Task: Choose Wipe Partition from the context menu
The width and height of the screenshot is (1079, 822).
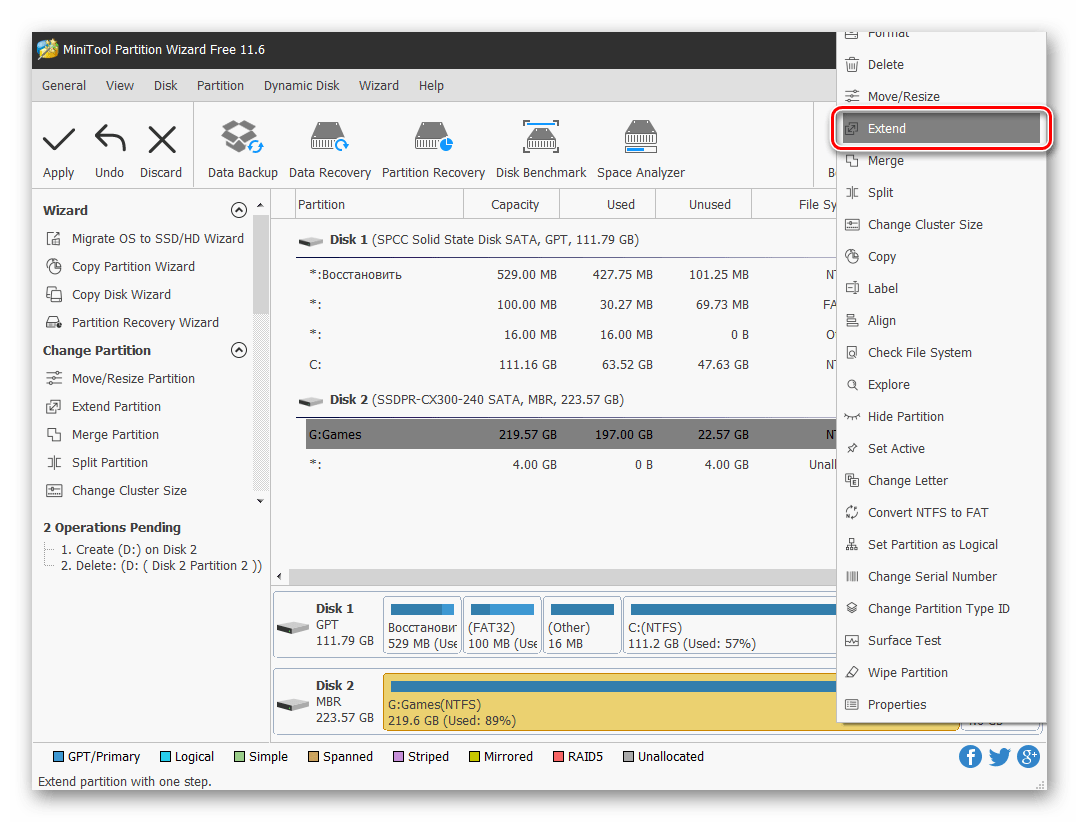Action: (907, 673)
